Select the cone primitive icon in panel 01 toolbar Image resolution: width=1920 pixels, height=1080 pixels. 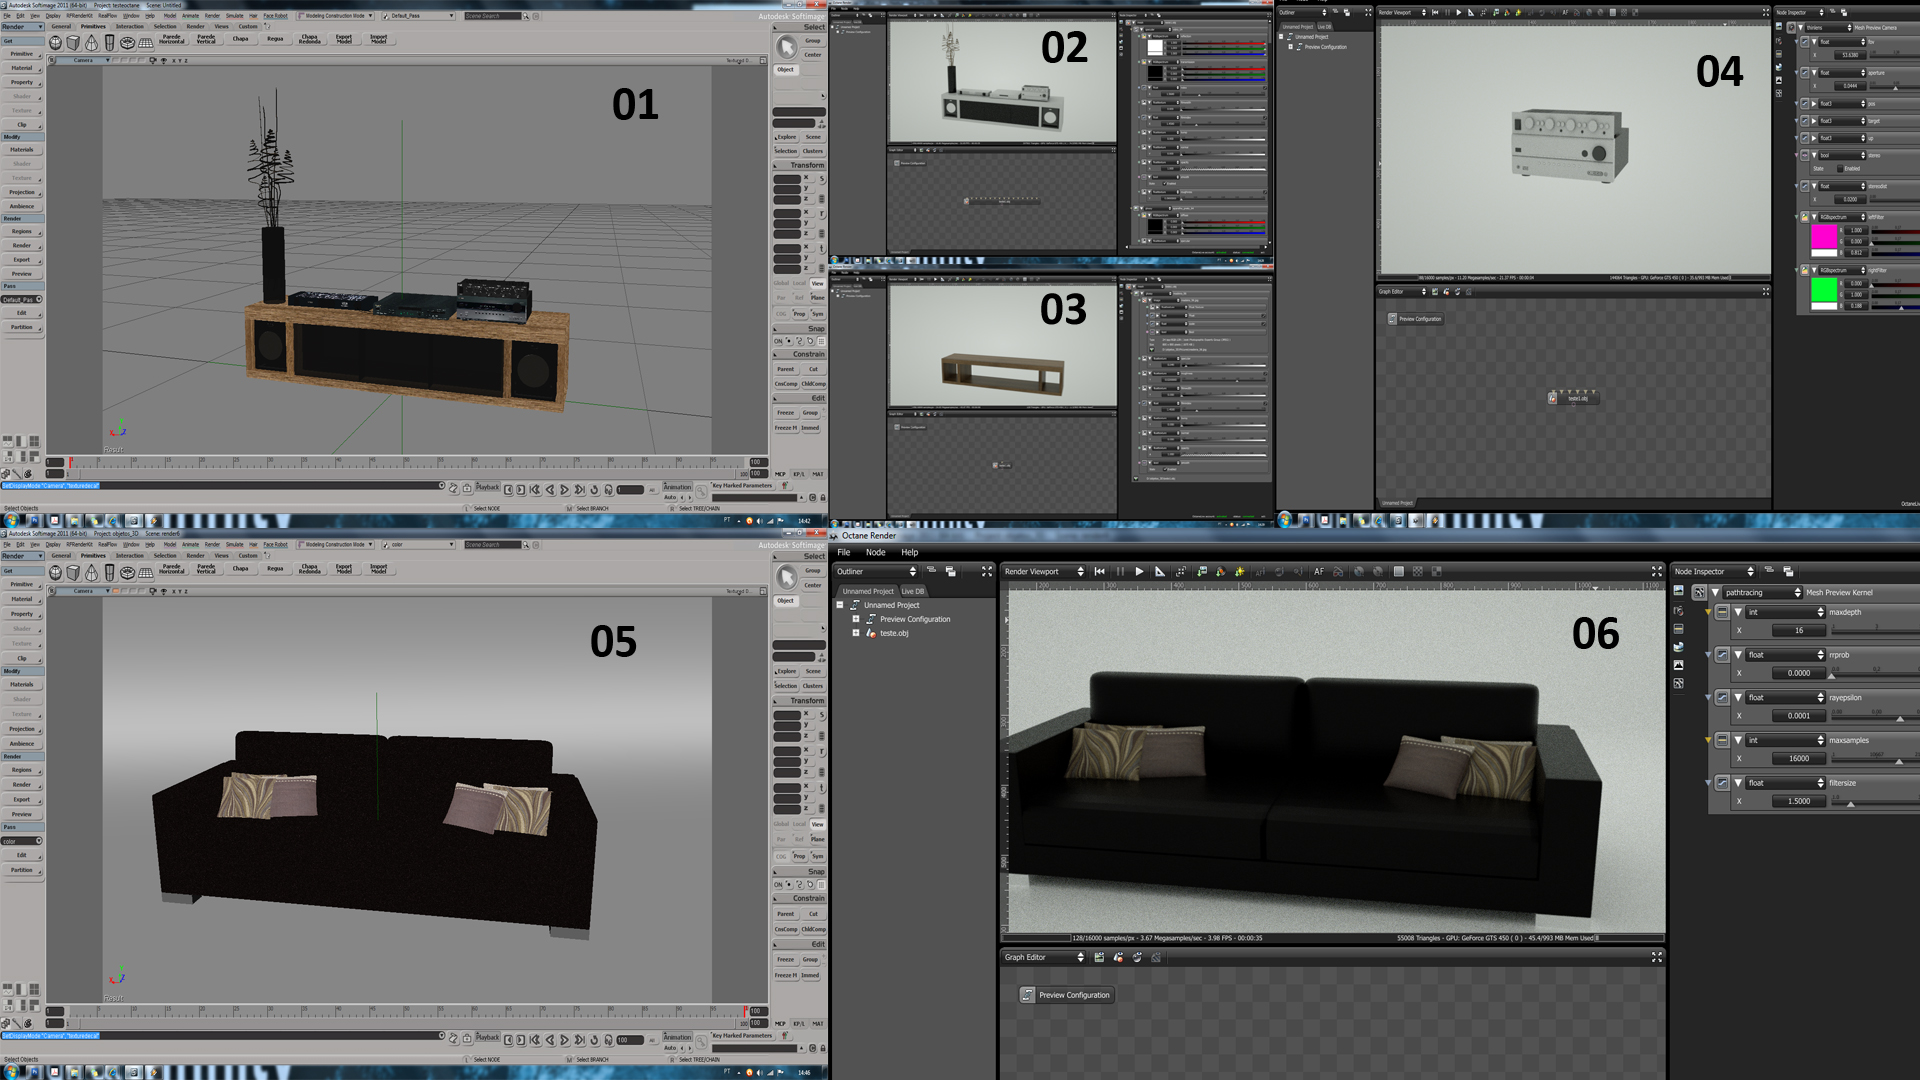[92, 43]
